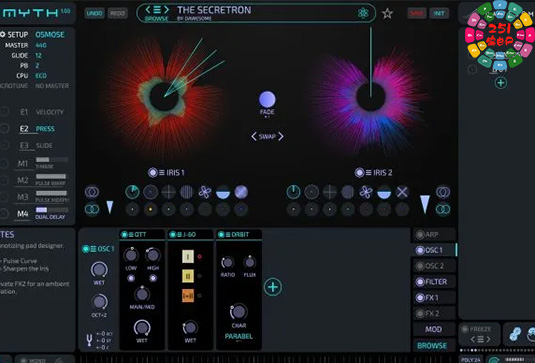
Task: Toggle the IRIS 1 power button
Action: pyautogui.click(x=153, y=173)
